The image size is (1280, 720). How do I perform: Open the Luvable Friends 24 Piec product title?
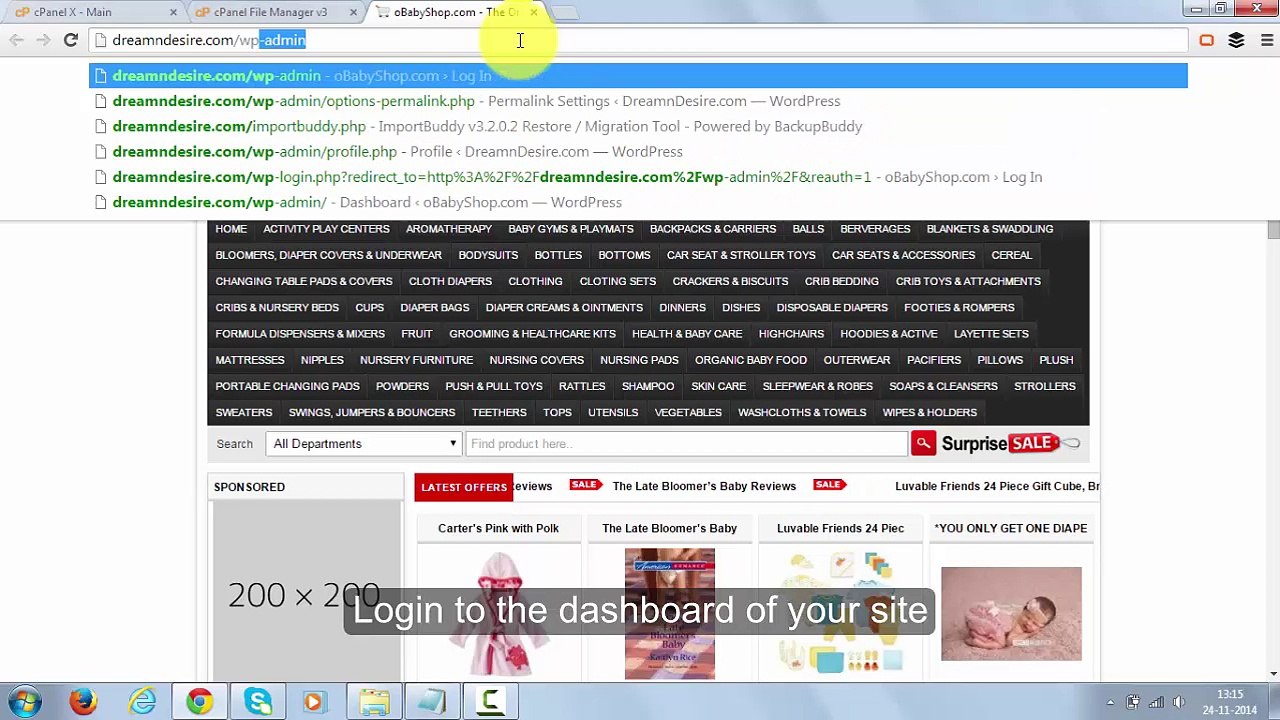[840, 528]
